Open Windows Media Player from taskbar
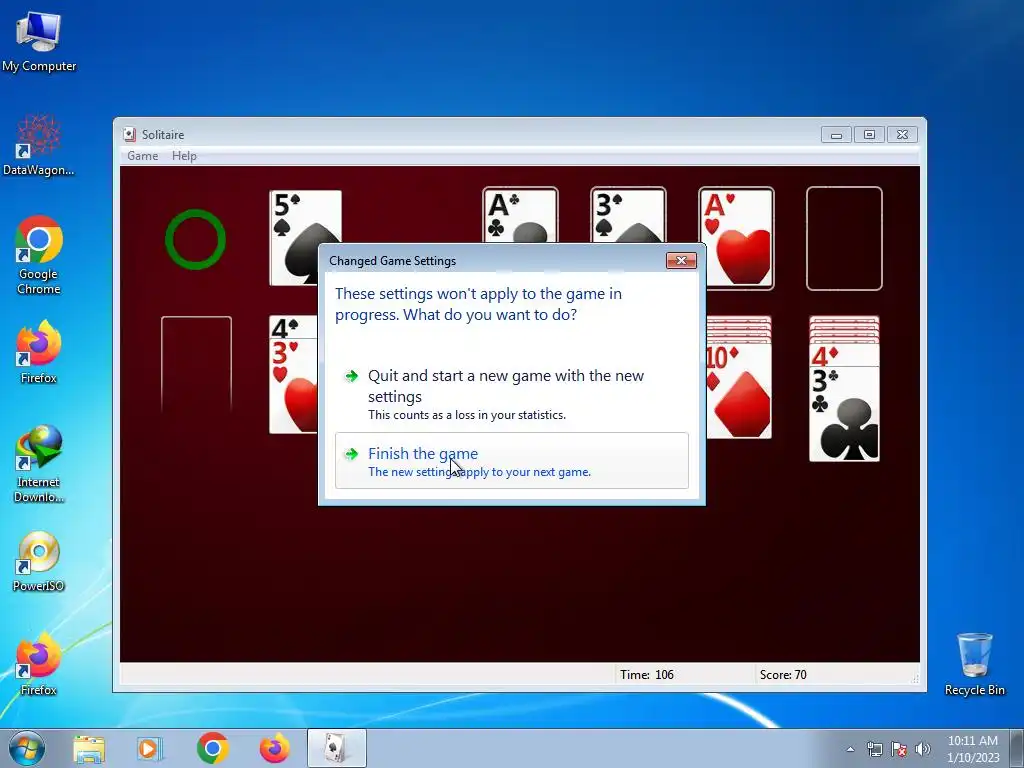1024x768 pixels. tap(150, 748)
